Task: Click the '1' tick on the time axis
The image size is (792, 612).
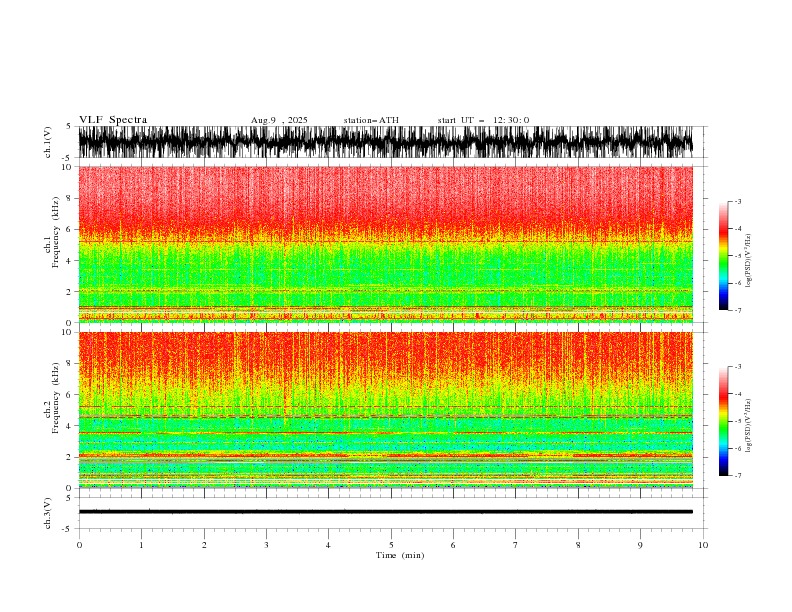Action: pyautogui.click(x=141, y=545)
